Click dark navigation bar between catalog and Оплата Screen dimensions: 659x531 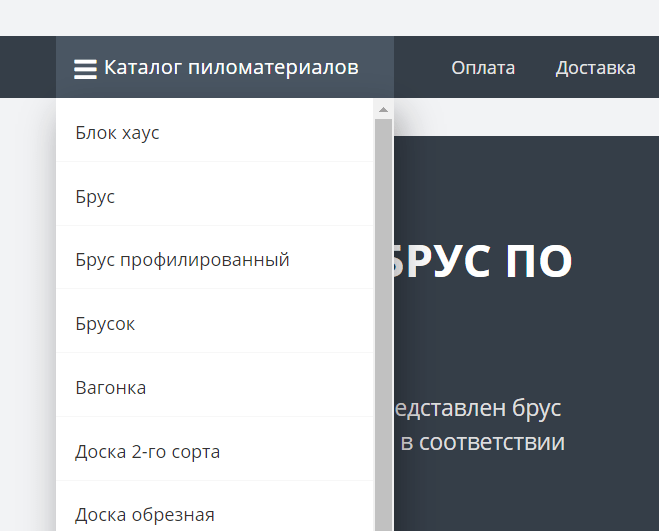pos(420,68)
